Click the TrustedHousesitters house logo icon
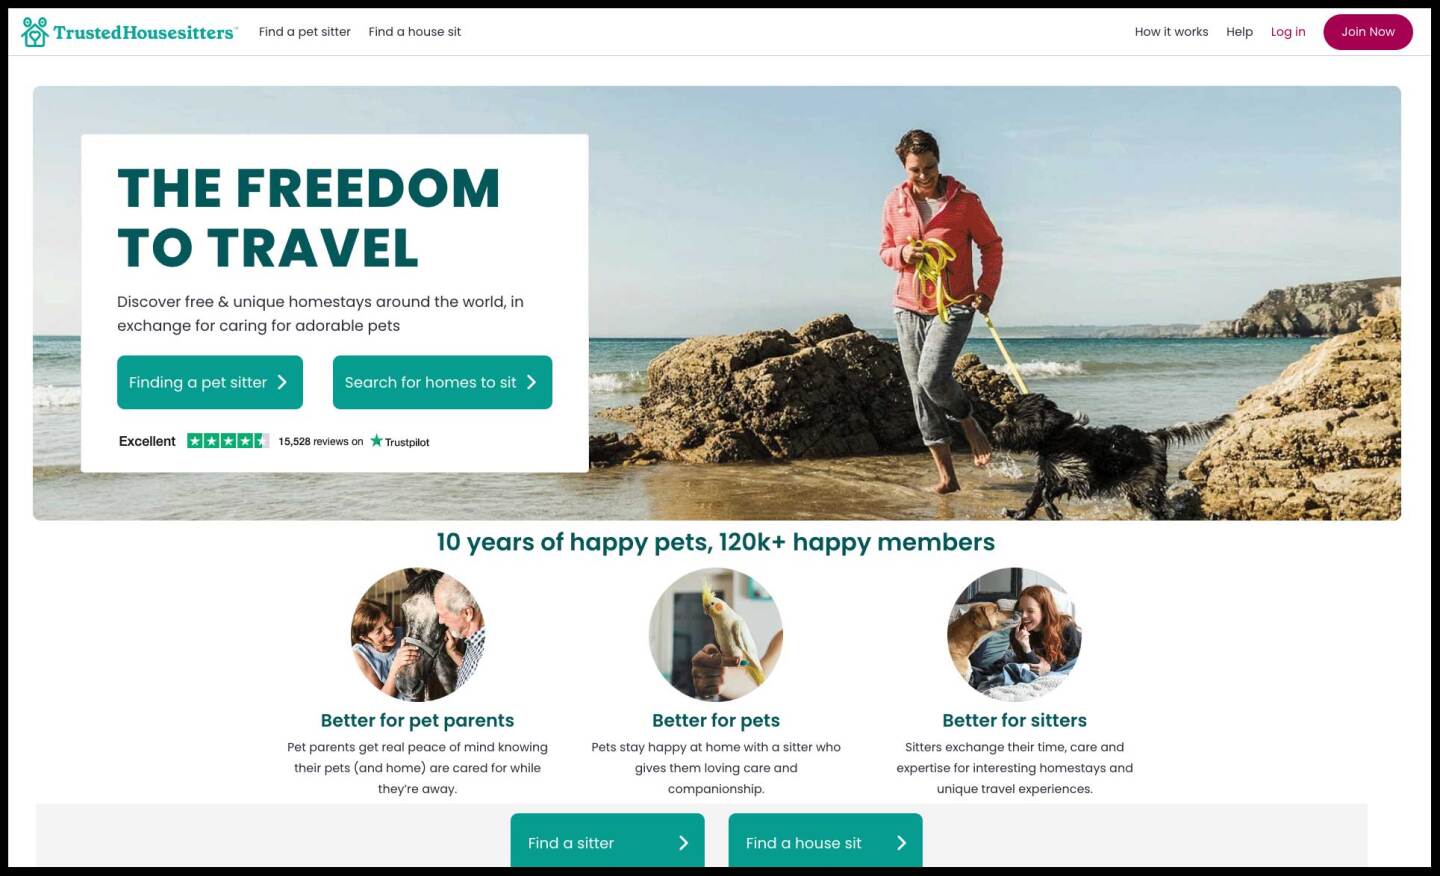The width and height of the screenshot is (1440, 876). tap(35, 32)
